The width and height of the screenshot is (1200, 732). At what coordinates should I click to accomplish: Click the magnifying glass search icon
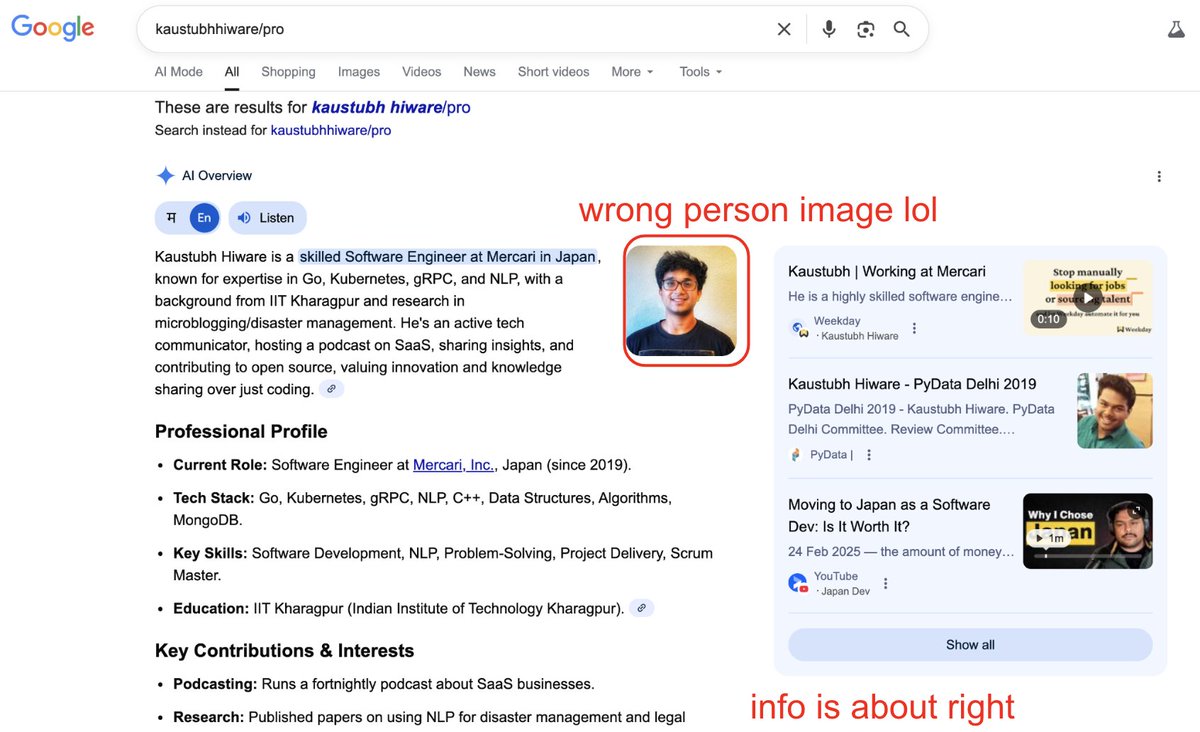(x=902, y=29)
